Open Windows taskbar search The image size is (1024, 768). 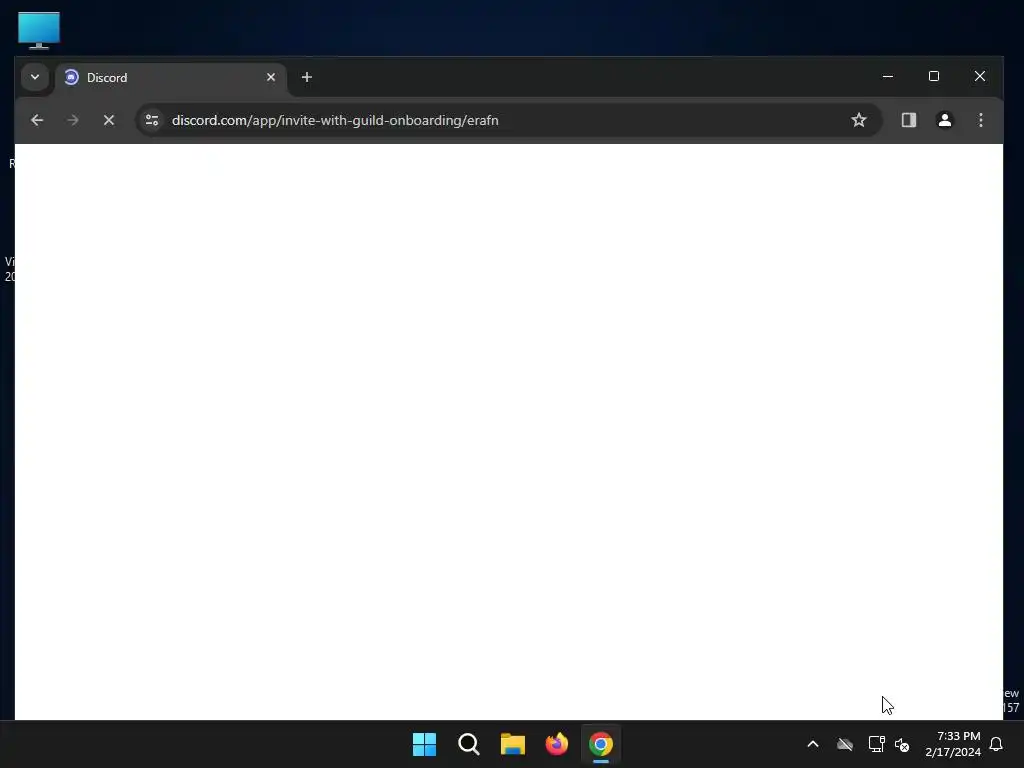(x=469, y=744)
